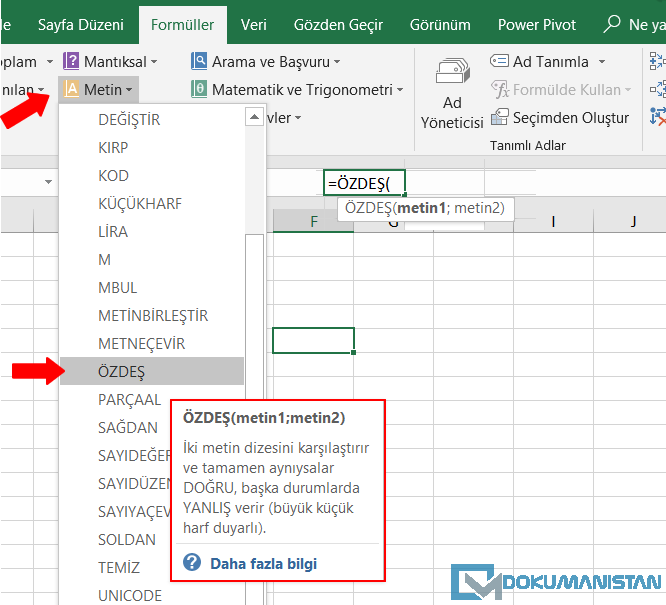Click the selected cell in column F
The image size is (666, 605).
pyautogui.click(x=313, y=340)
